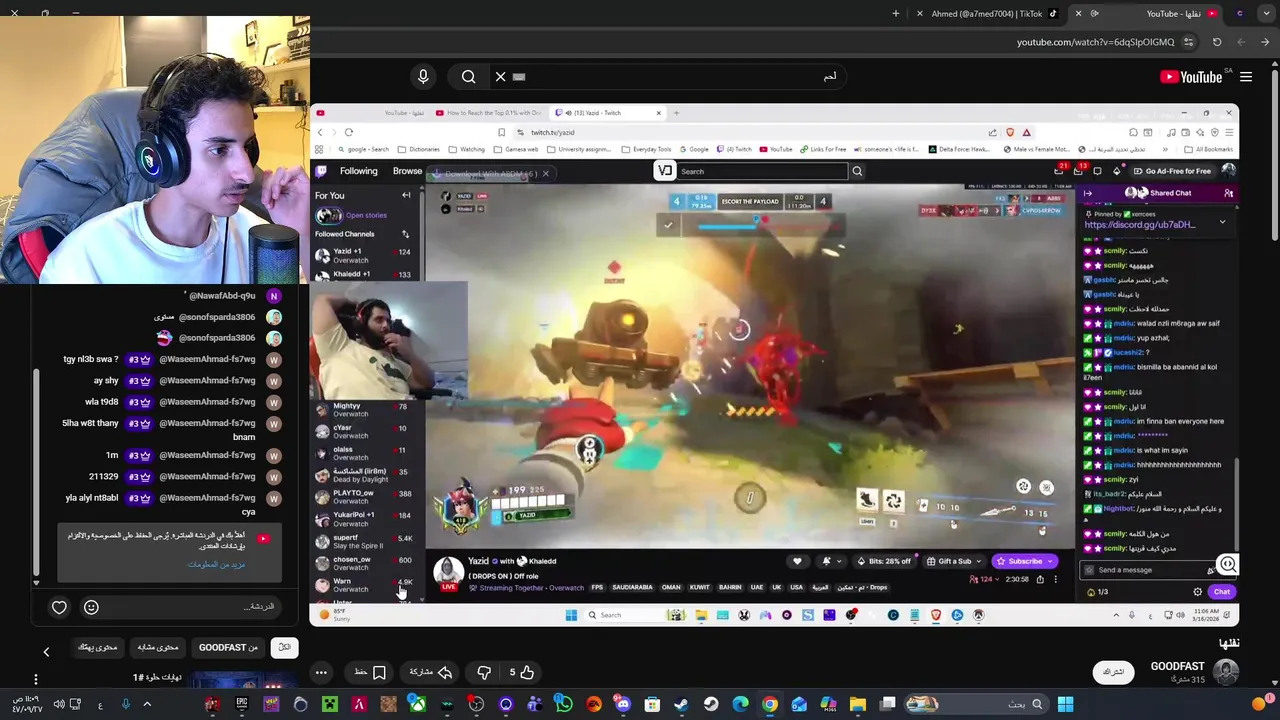
Task: Click the 'tgy nl3b swa ?' chat message
Action: coord(91,359)
